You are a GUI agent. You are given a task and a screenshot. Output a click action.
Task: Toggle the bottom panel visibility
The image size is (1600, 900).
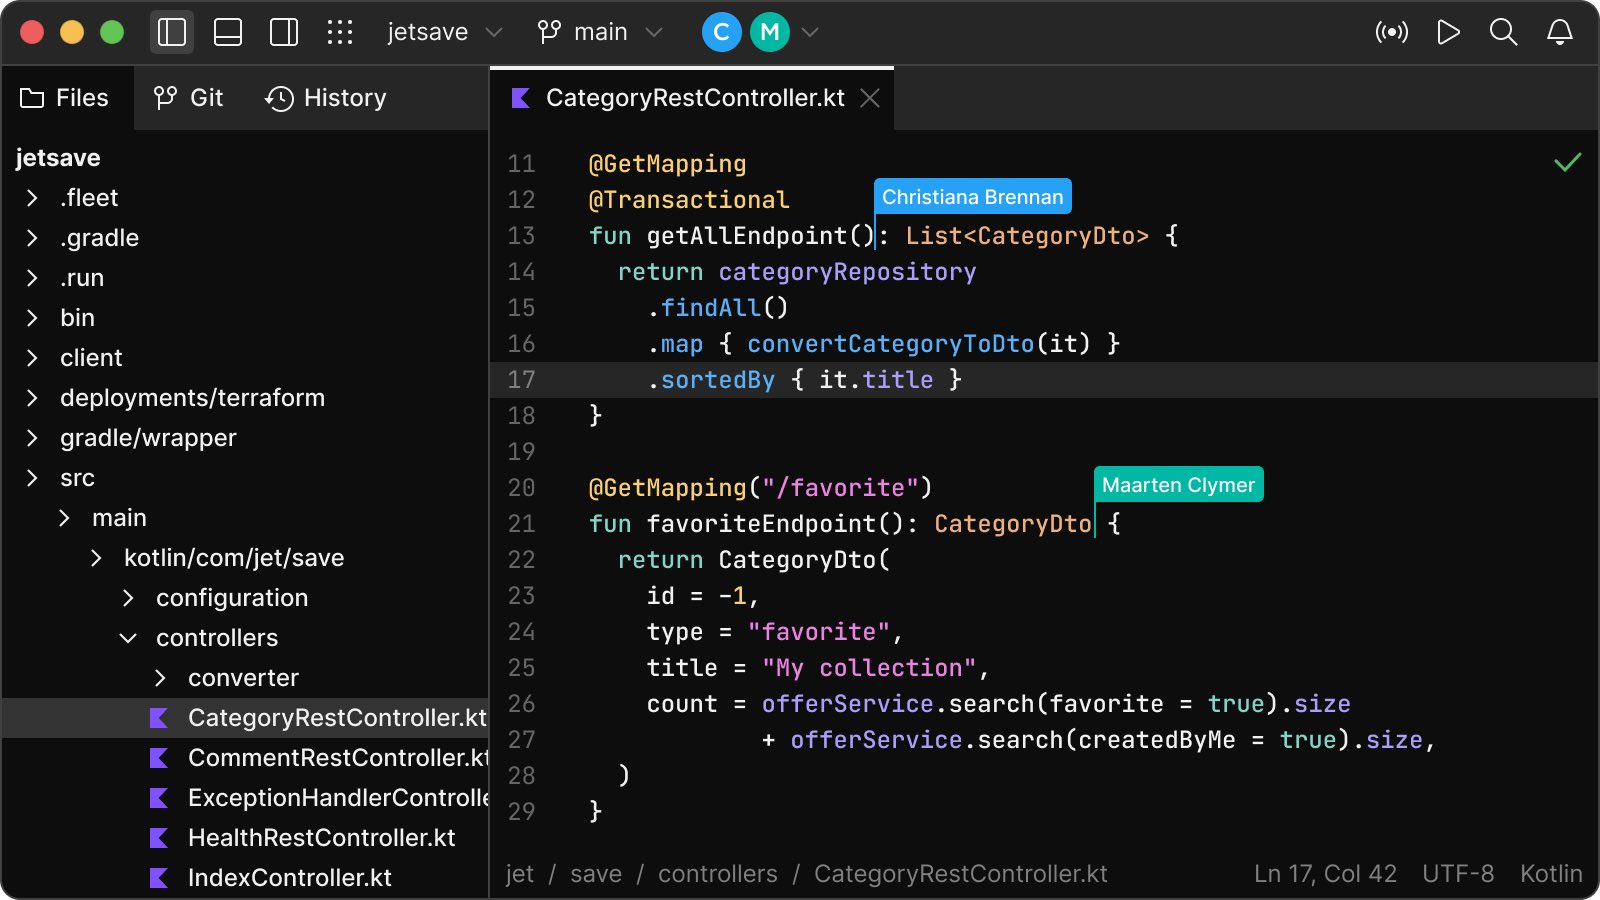[x=228, y=31]
